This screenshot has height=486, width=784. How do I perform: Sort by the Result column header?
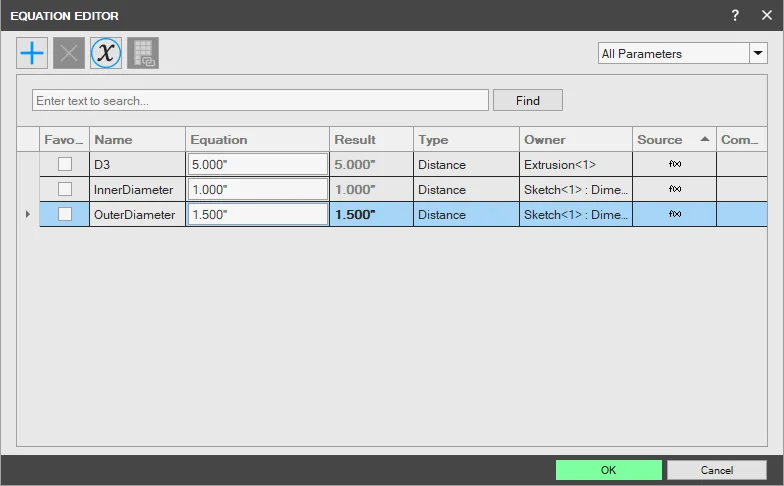click(x=372, y=140)
